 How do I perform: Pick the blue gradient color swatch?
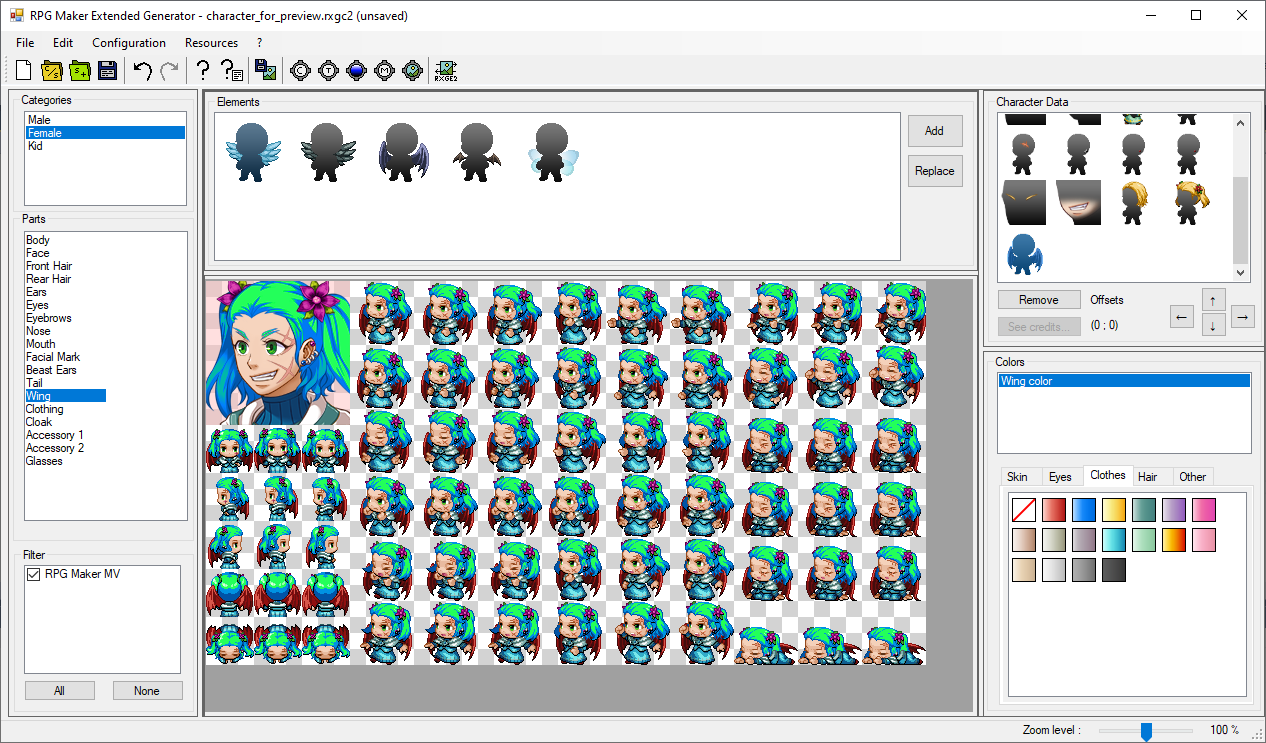1084,510
